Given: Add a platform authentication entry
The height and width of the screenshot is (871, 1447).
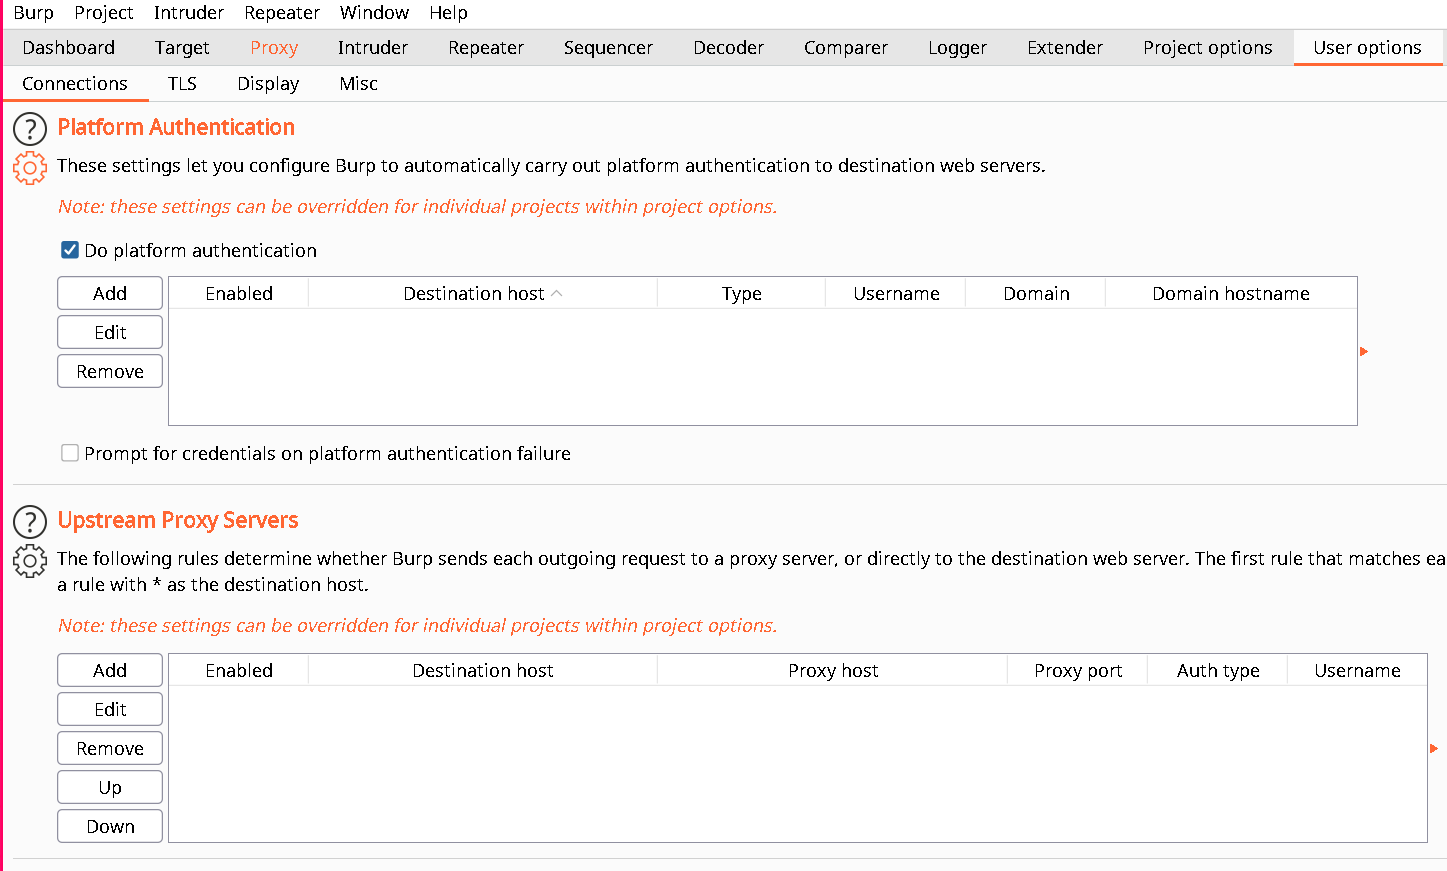Looking at the screenshot, I should [x=110, y=293].
